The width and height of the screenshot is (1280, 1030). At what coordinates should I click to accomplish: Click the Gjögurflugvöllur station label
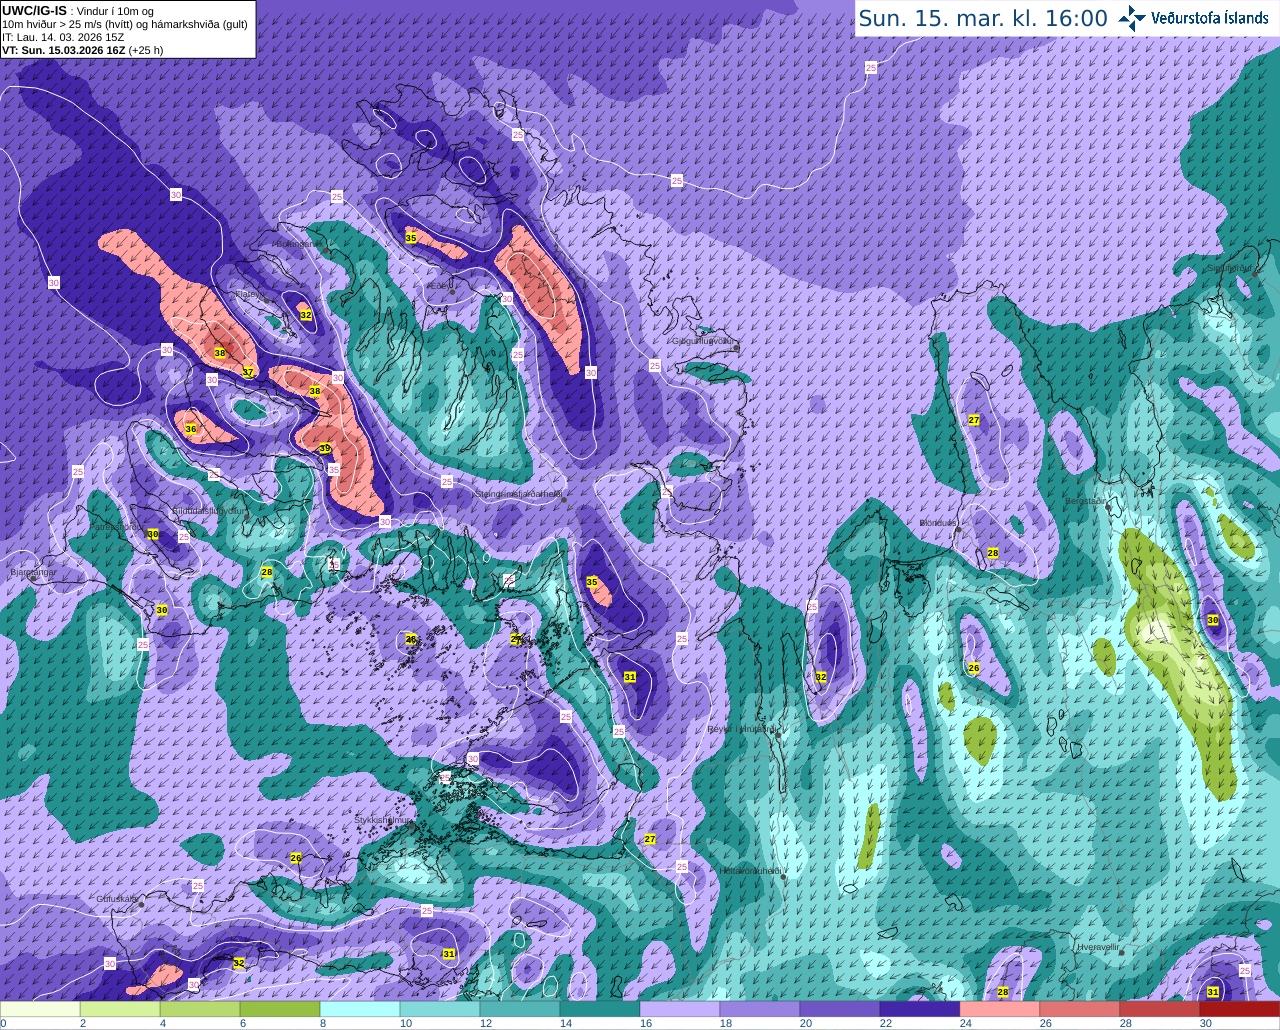704,341
